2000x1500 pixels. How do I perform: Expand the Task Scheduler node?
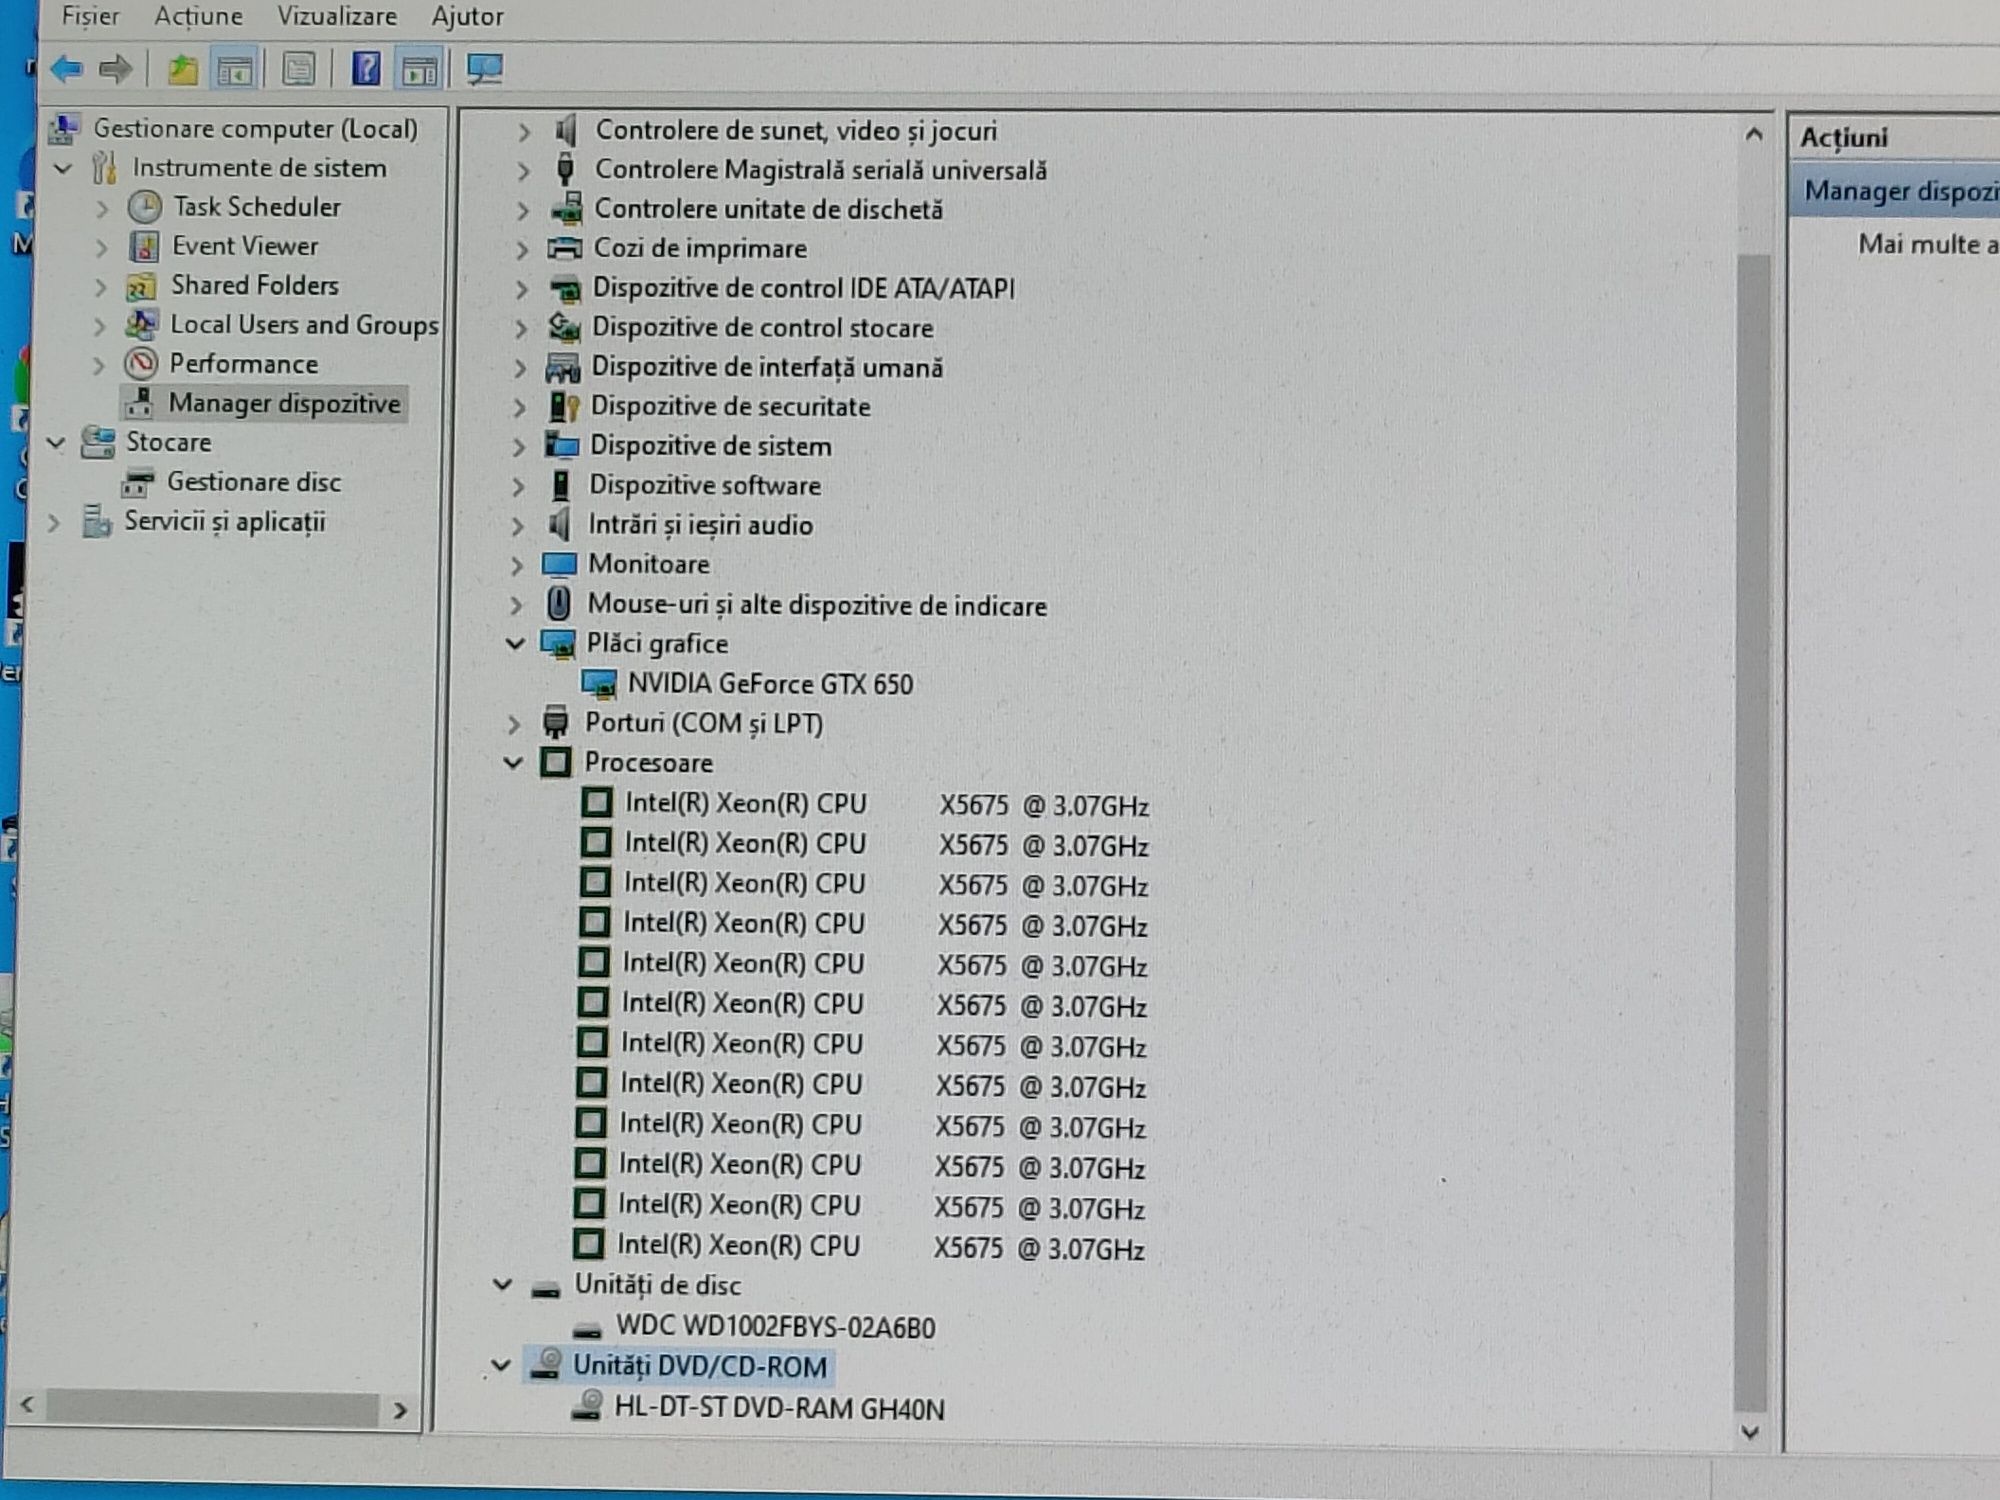[102, 209]
